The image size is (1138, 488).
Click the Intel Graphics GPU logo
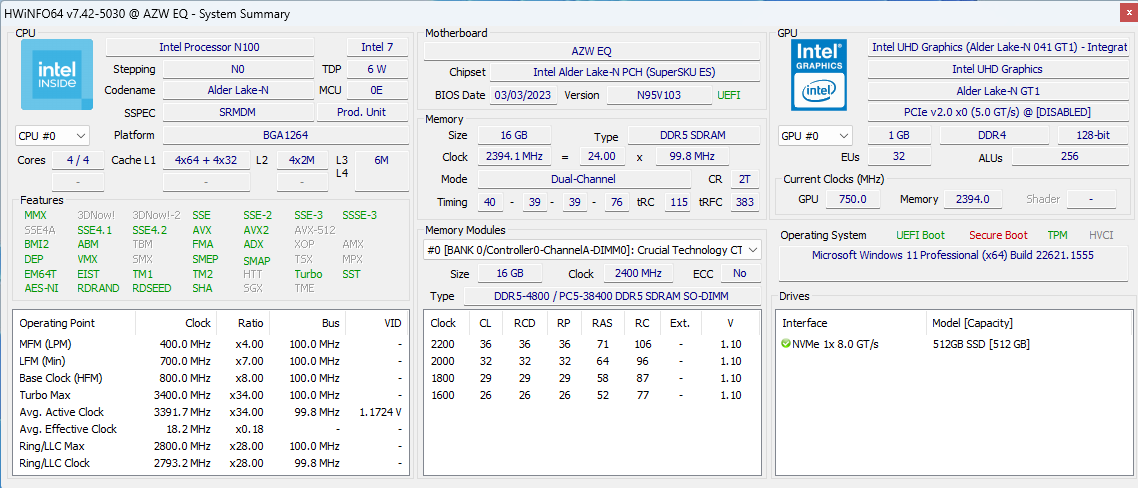pyautogui.click(x=820, y=74)
